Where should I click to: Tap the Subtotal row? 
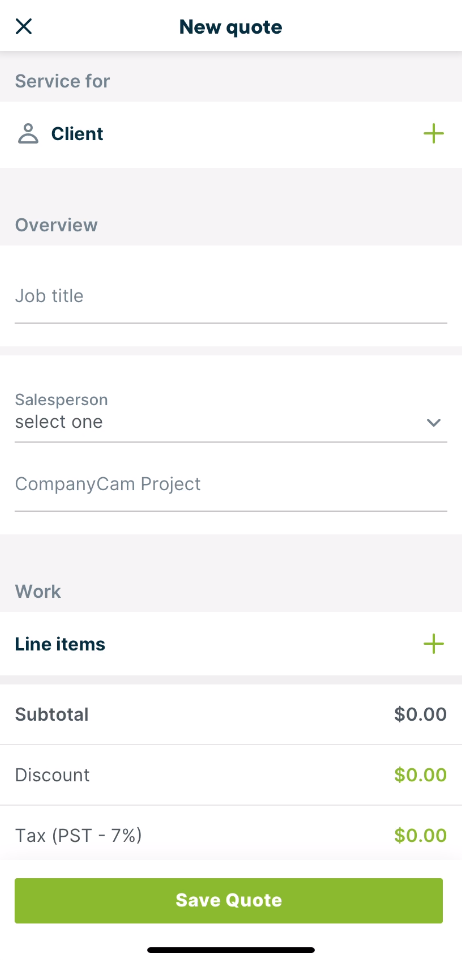(x=231, y=714)
